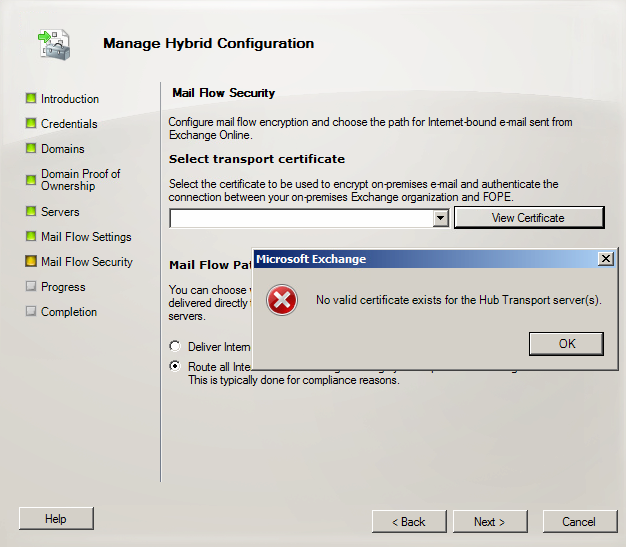The image size is (626, 547).
Task: Go to previous page with Back
Action: coord(409,521)
